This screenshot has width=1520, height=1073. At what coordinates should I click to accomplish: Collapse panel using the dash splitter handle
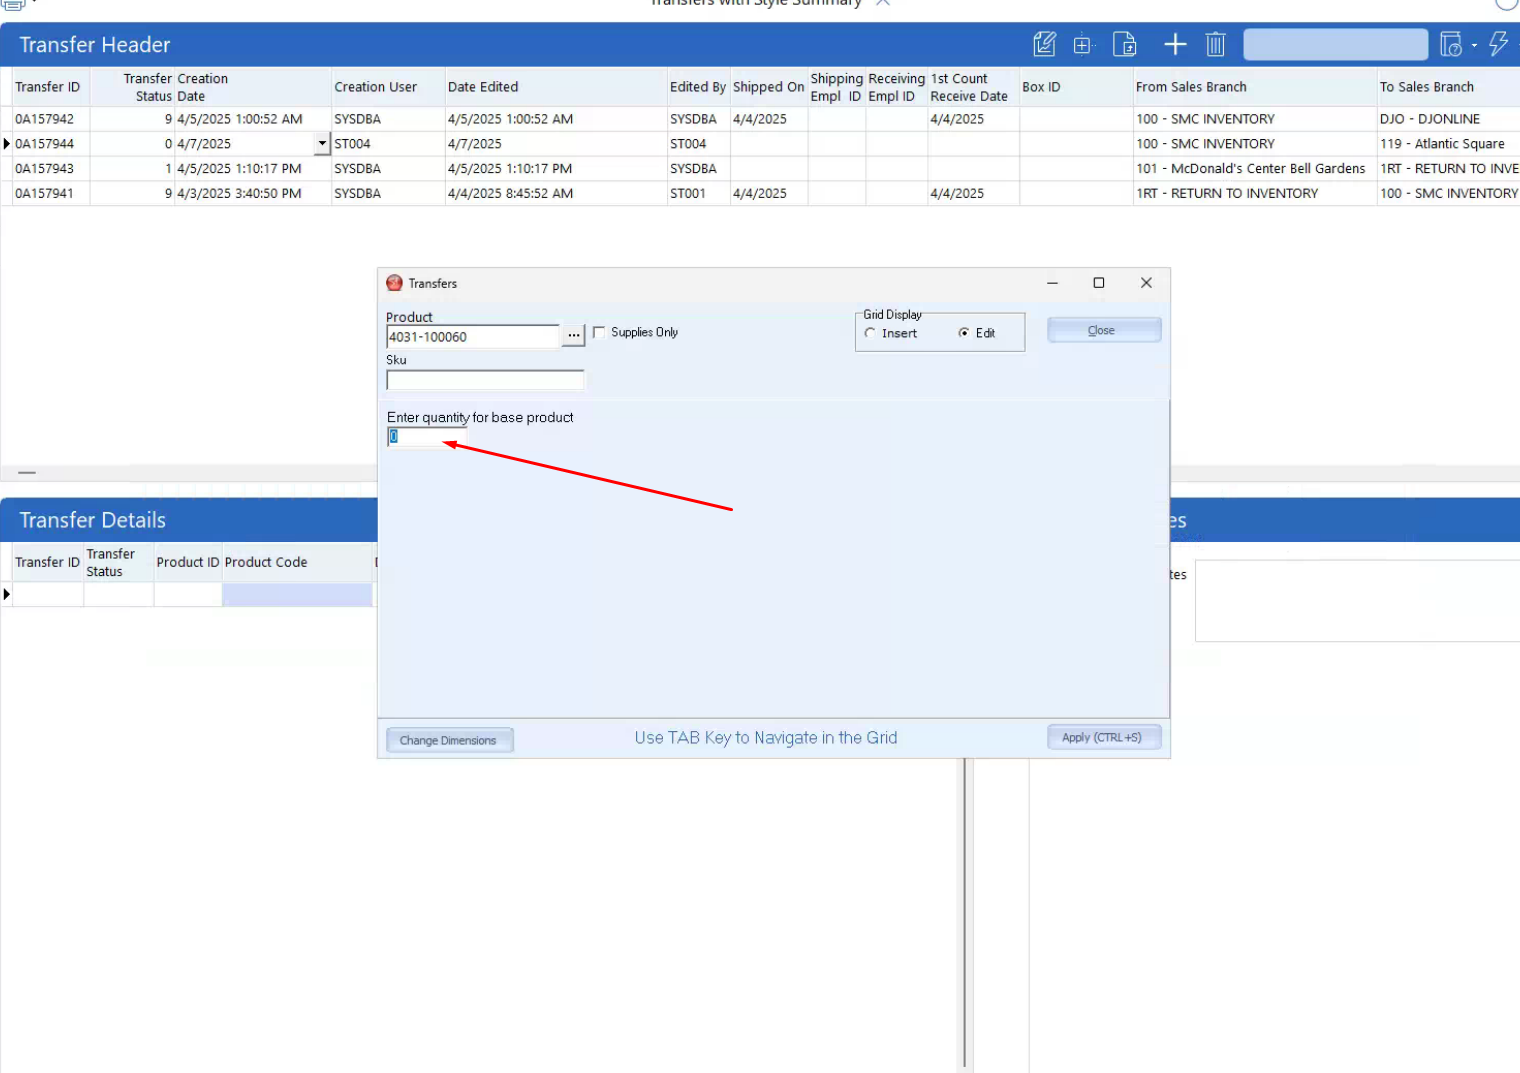(x=27, y=472)
